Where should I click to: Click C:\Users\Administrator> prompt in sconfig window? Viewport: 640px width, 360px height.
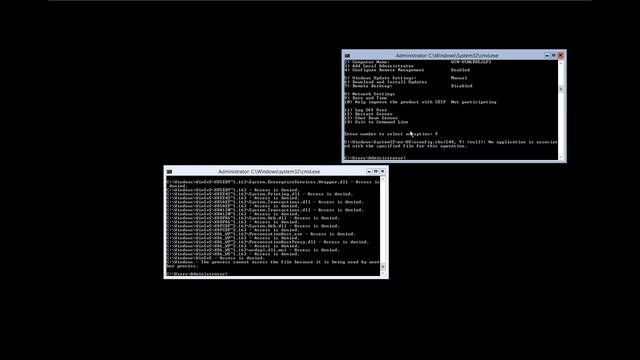click(x=375, y=158)
